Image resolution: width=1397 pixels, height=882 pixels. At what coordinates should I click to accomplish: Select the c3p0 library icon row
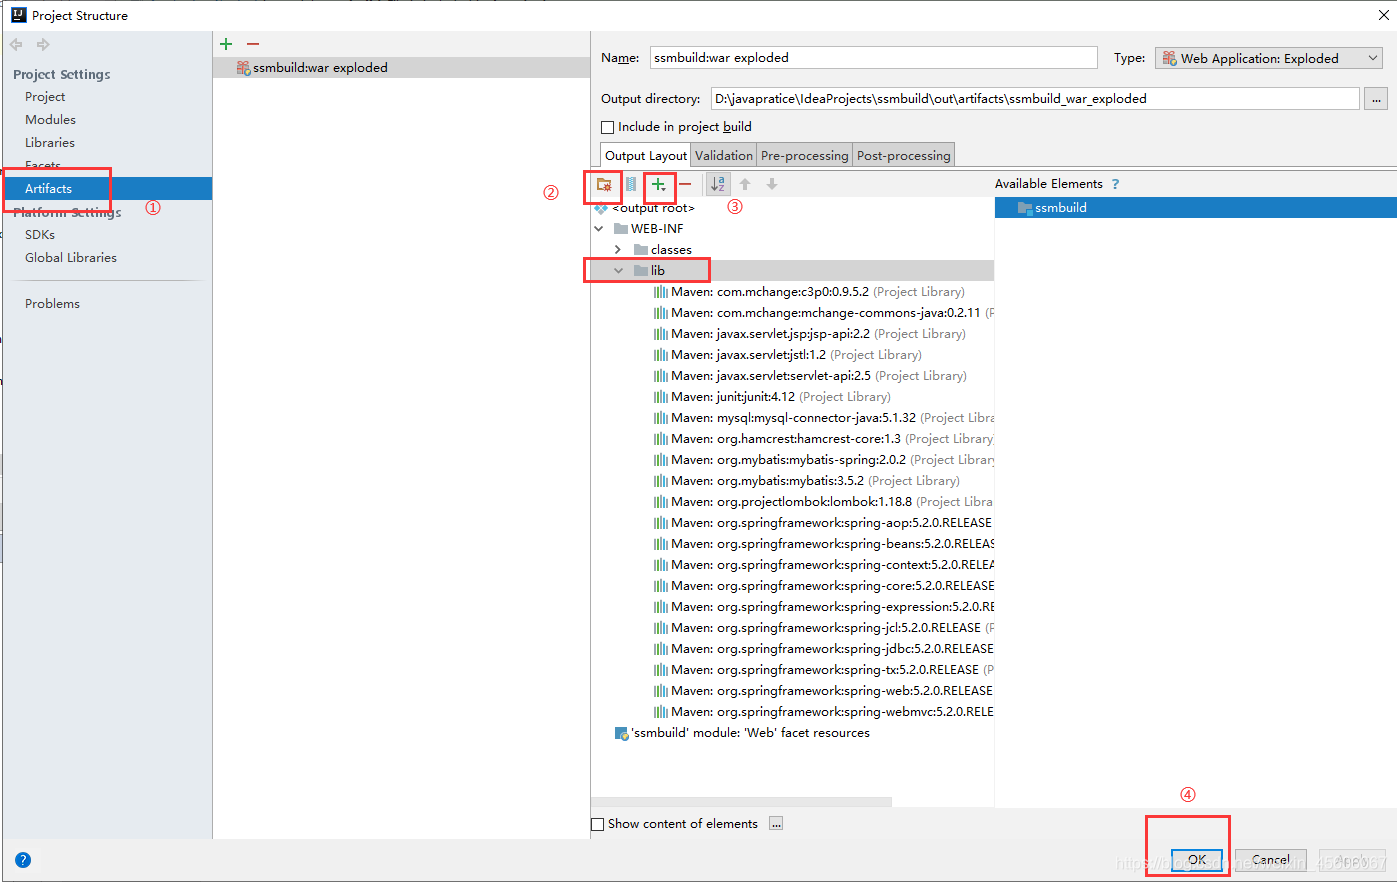click(x=810, y=292)
